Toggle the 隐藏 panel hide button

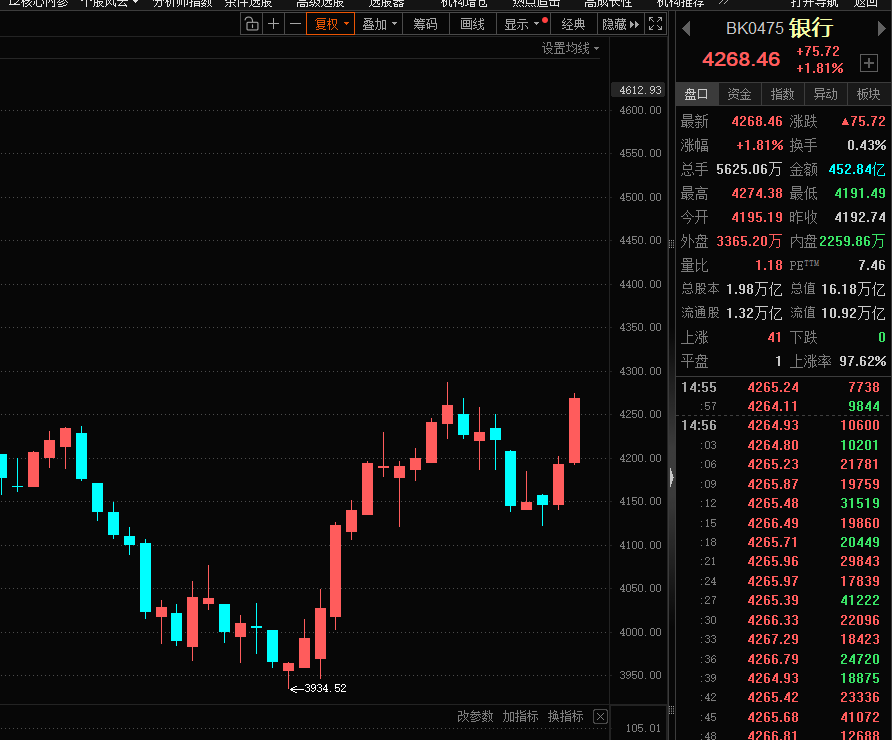tap(620, 24)
